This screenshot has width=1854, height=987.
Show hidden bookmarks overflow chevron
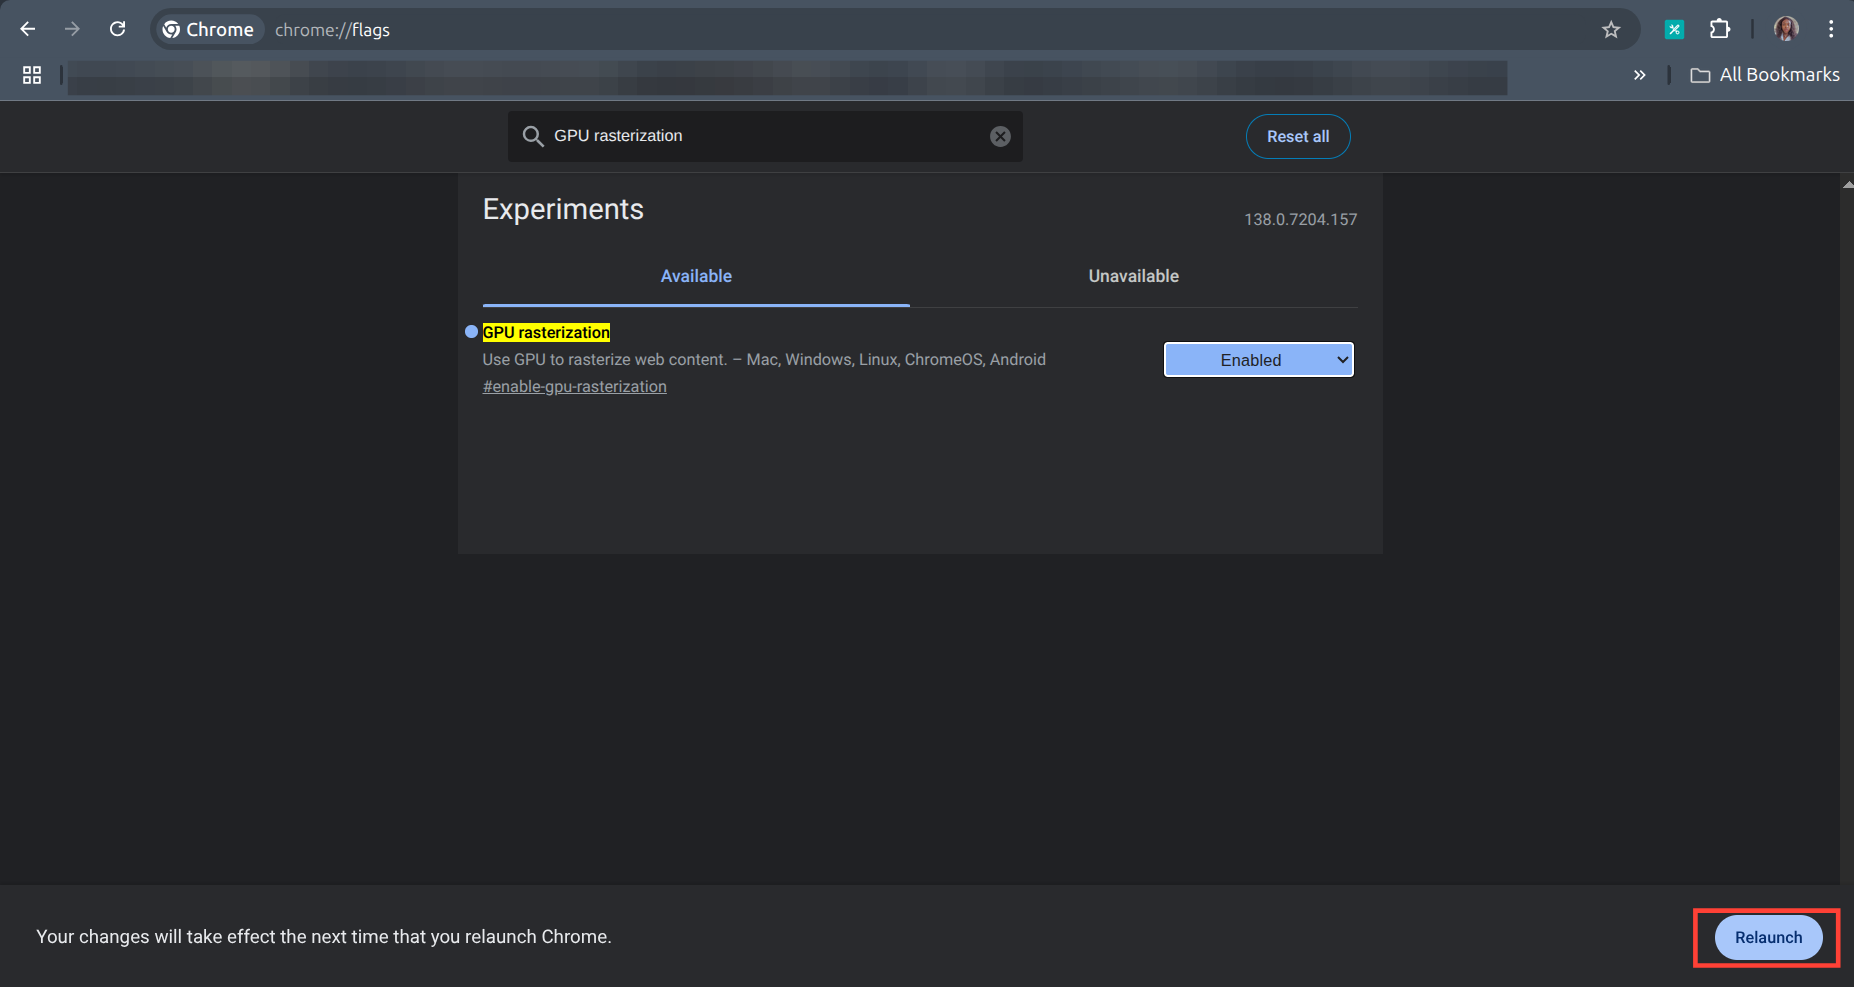[1639, 75]
